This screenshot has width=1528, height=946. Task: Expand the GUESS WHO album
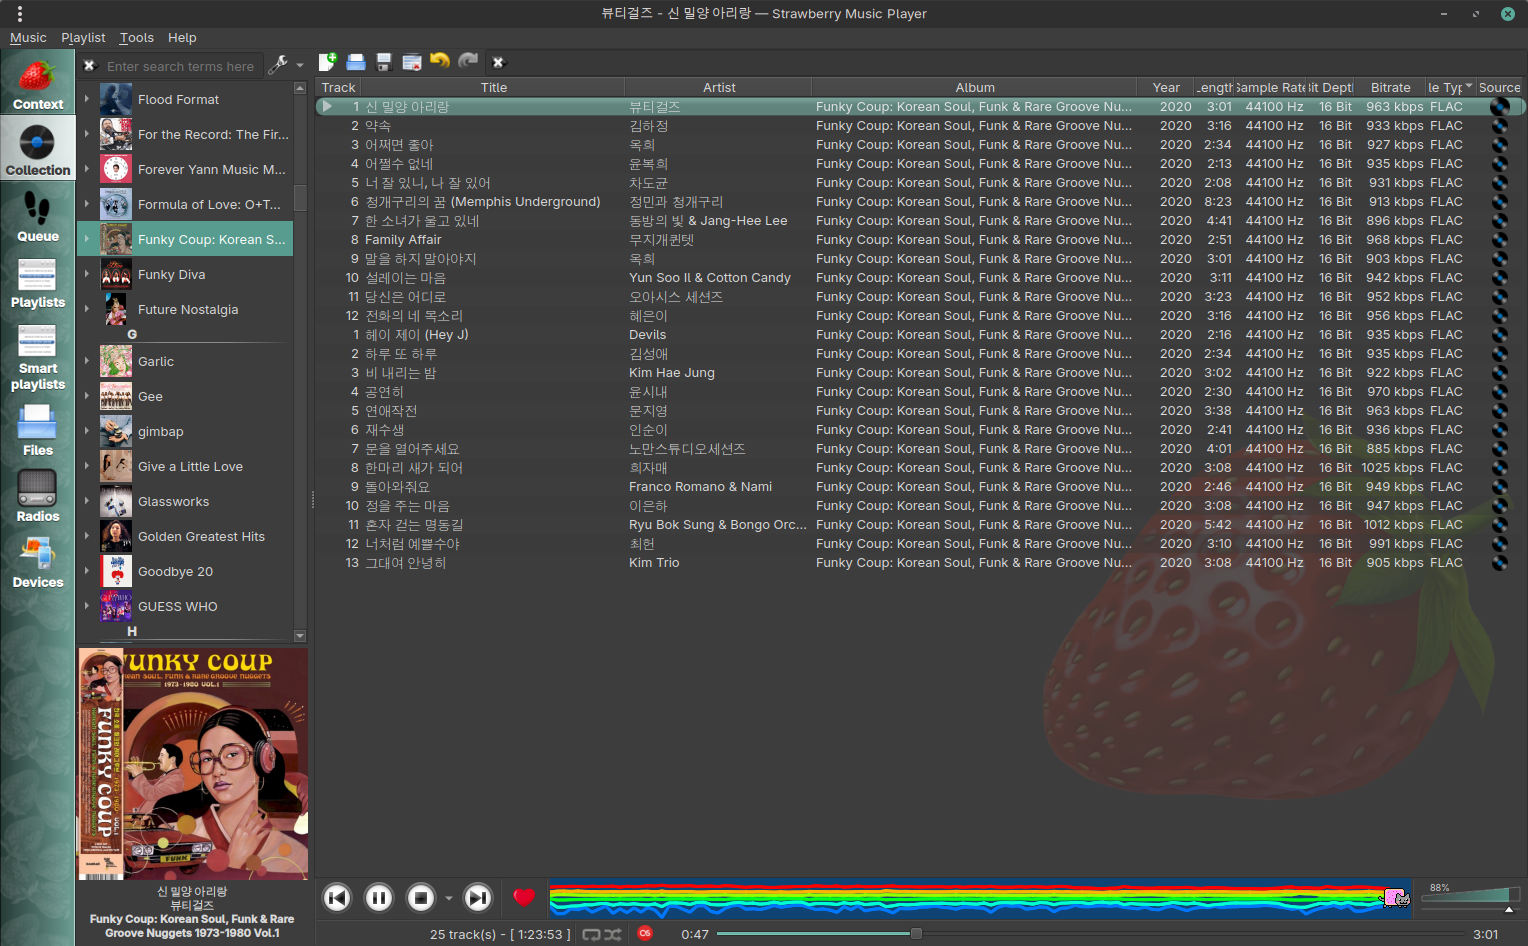(x=87, y=606)
